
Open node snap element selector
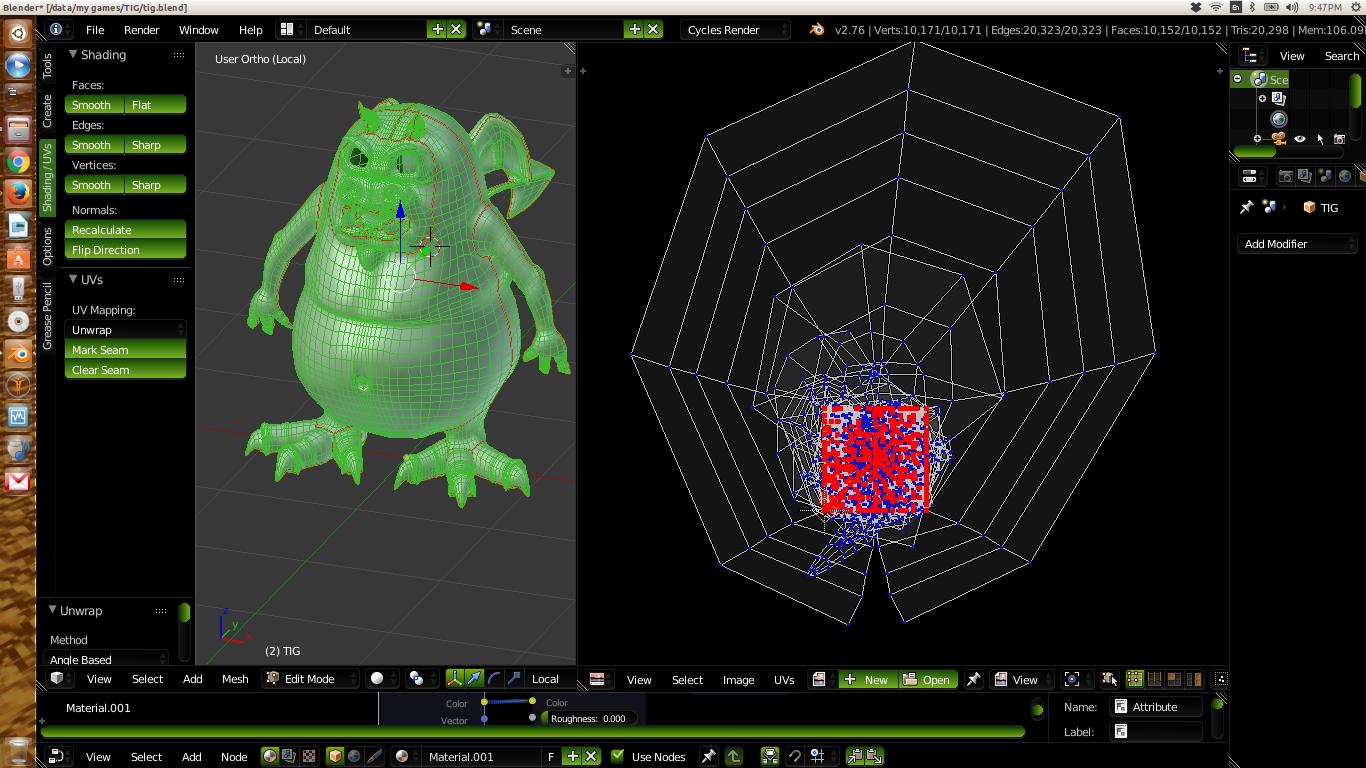pos(822,756)
